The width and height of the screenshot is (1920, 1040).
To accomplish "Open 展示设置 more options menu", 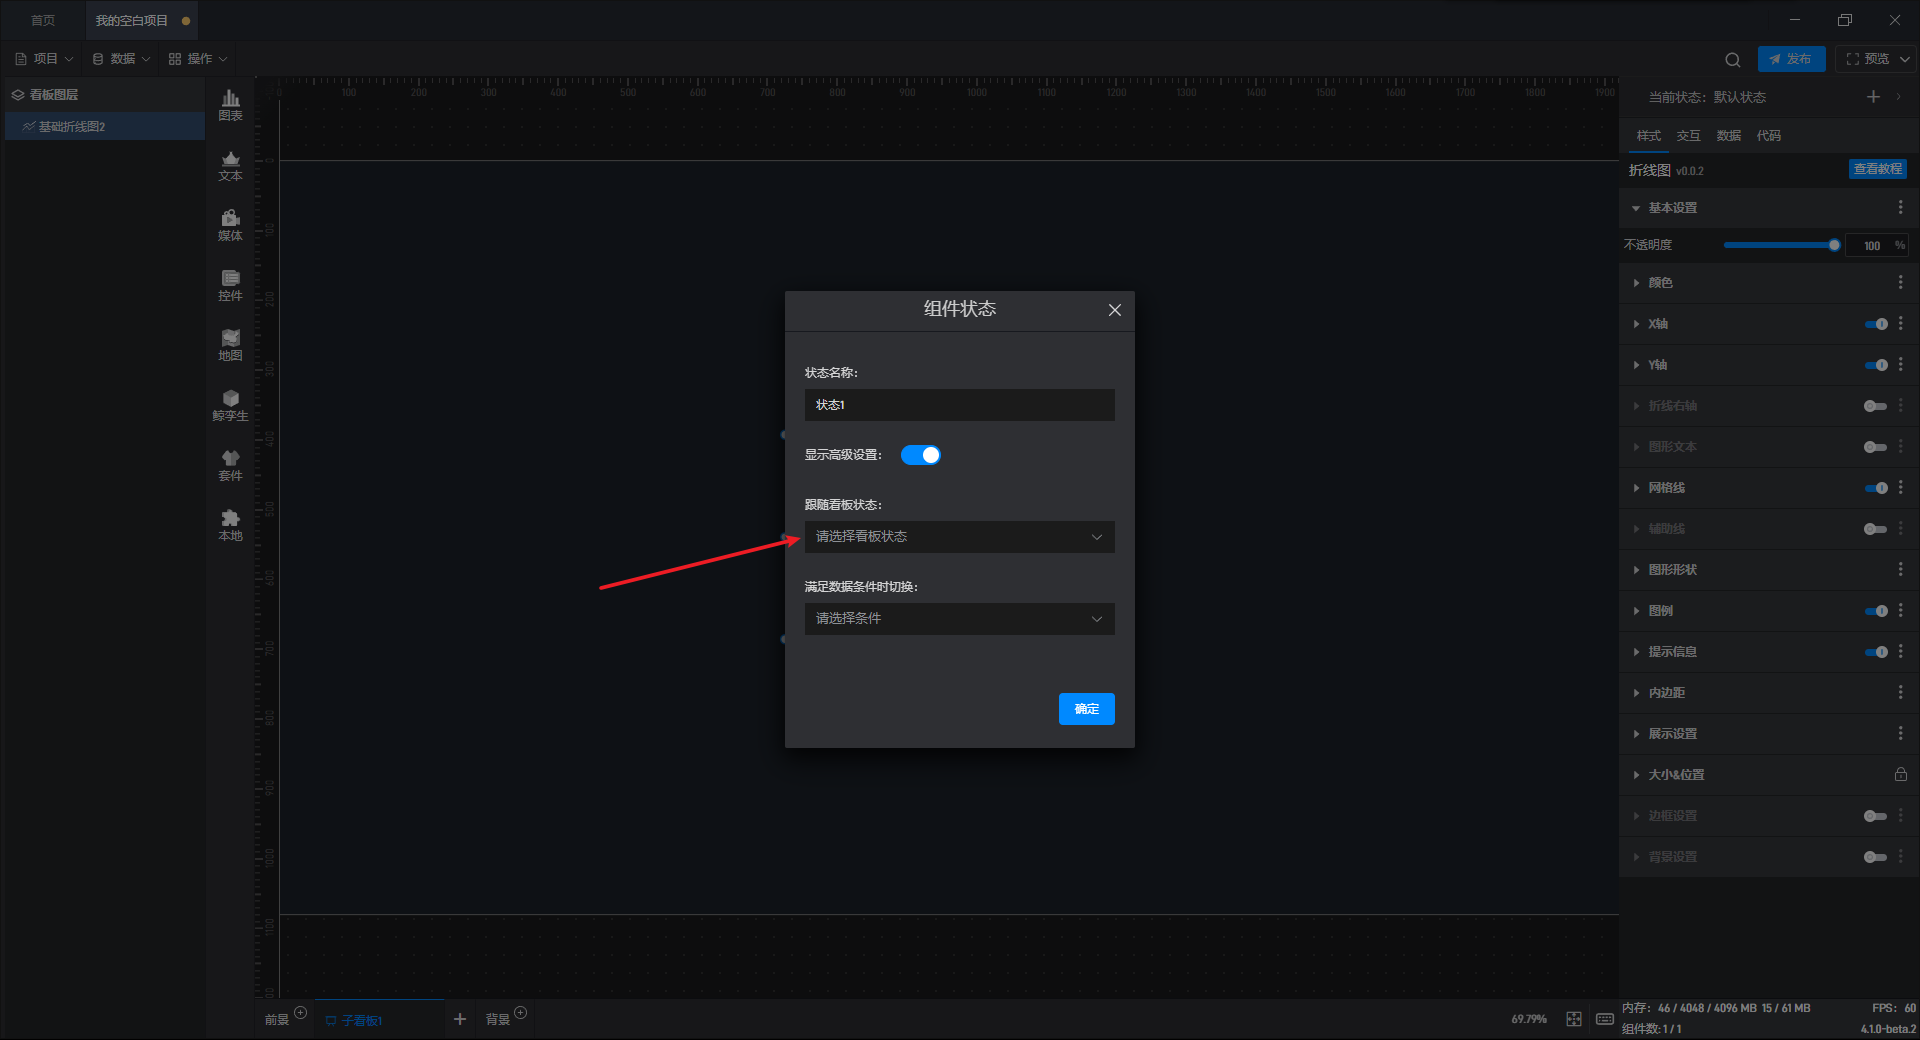I will point(1901,734).
